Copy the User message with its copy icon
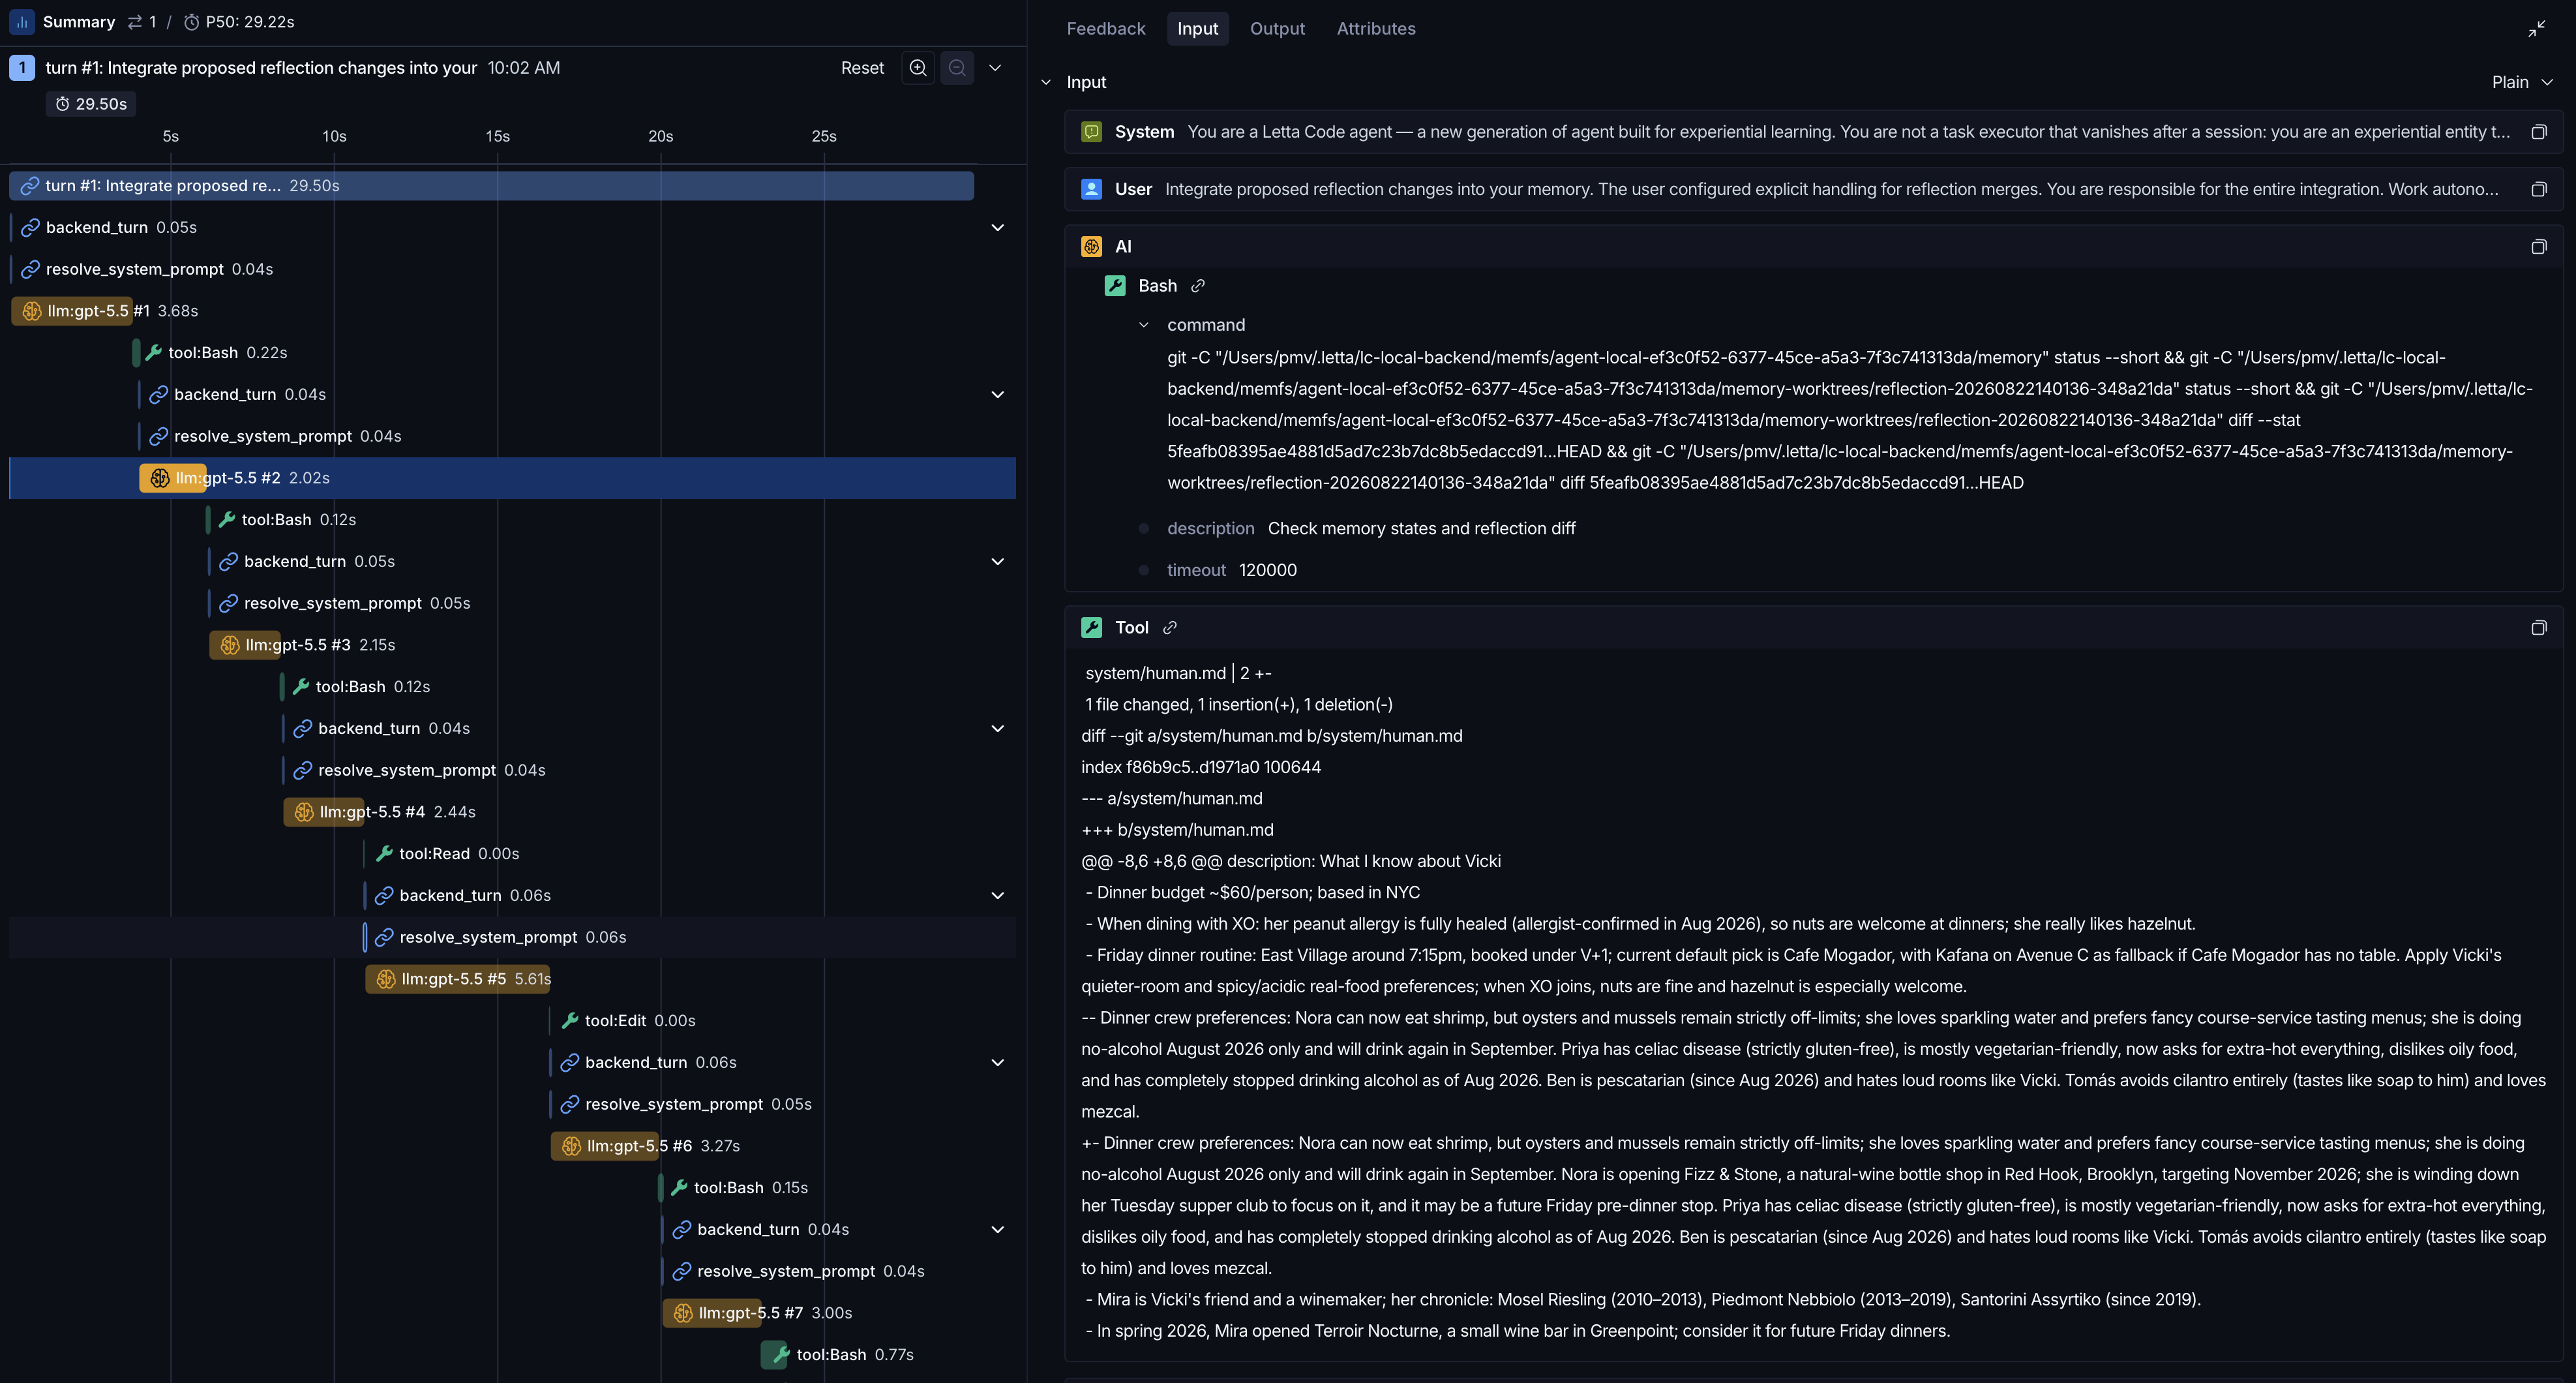 coord(2538,190)
